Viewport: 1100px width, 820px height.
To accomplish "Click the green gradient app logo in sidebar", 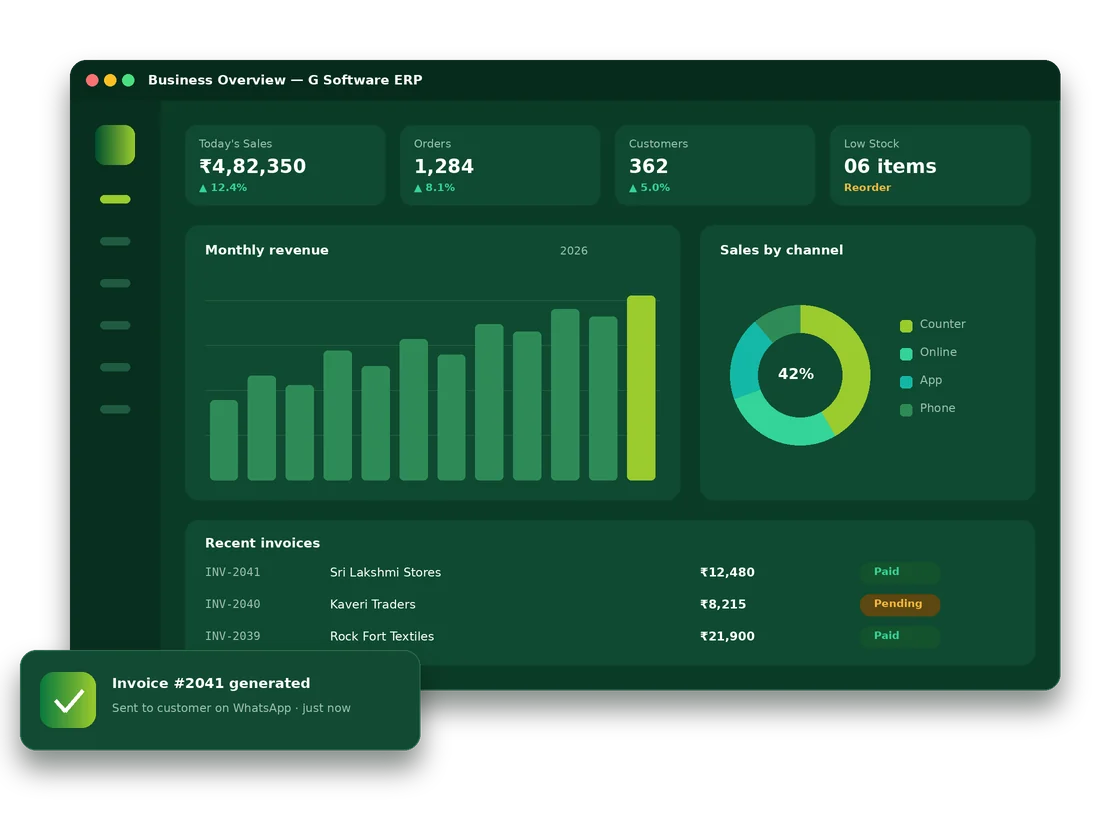I will point(115,145).
